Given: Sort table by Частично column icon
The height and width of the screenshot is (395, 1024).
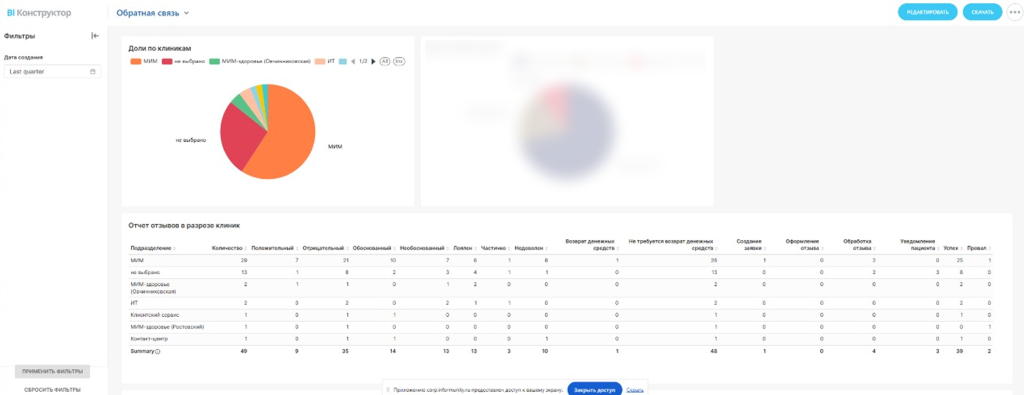Looking at the screenshot, I should (508, 249).
